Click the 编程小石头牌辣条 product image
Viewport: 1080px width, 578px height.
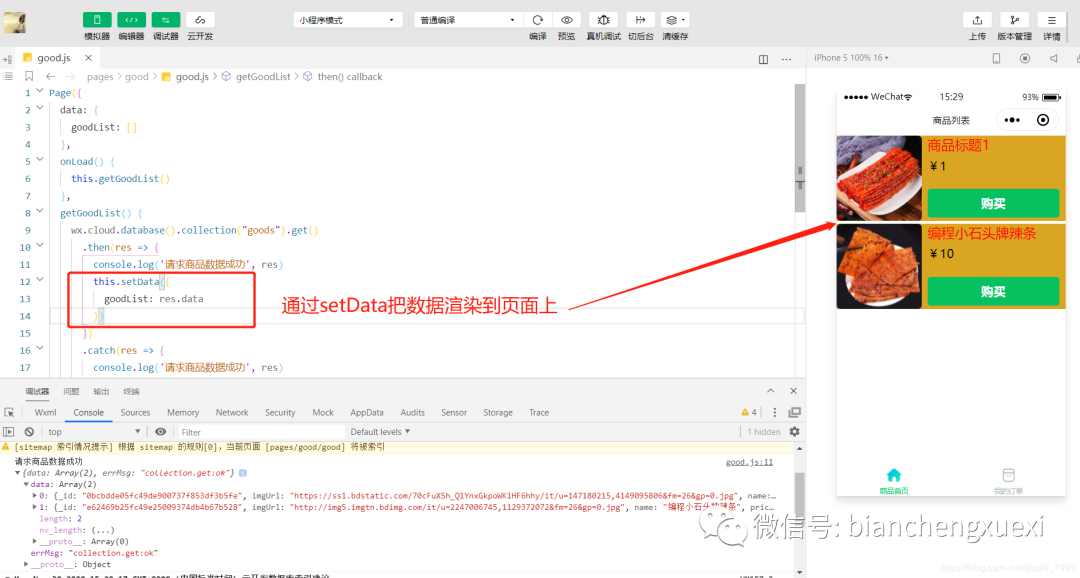(879, 266)
